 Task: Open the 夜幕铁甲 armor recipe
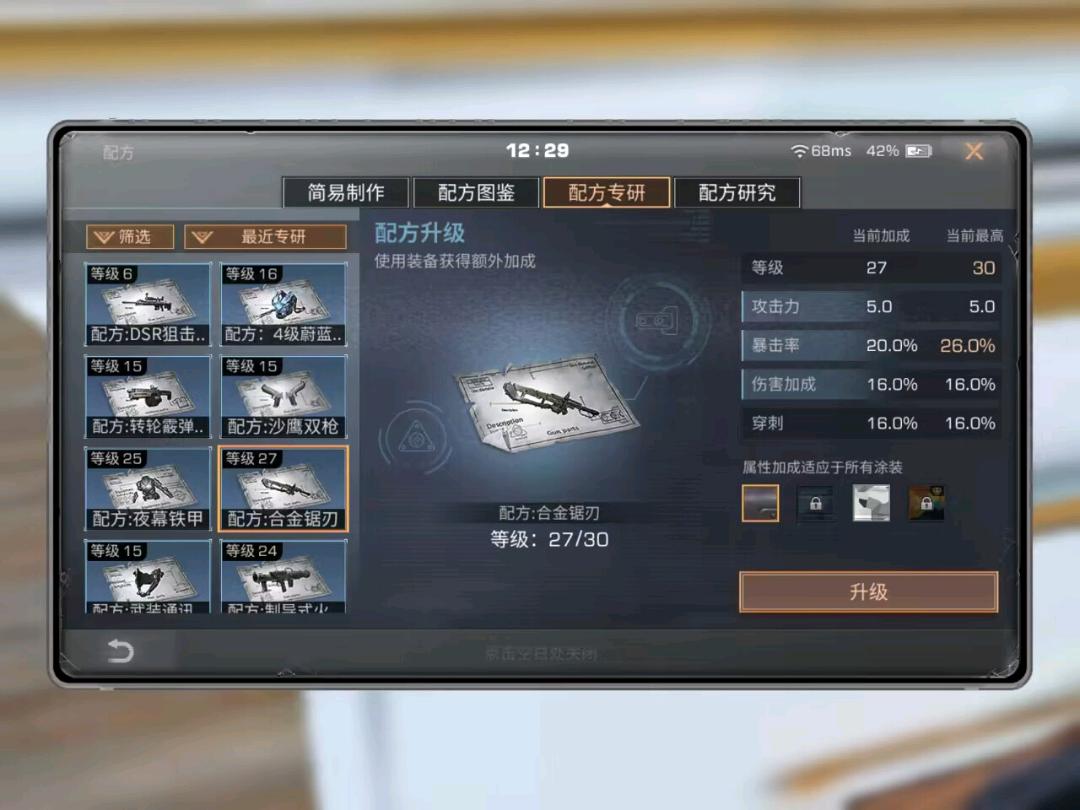coord(147,489)
